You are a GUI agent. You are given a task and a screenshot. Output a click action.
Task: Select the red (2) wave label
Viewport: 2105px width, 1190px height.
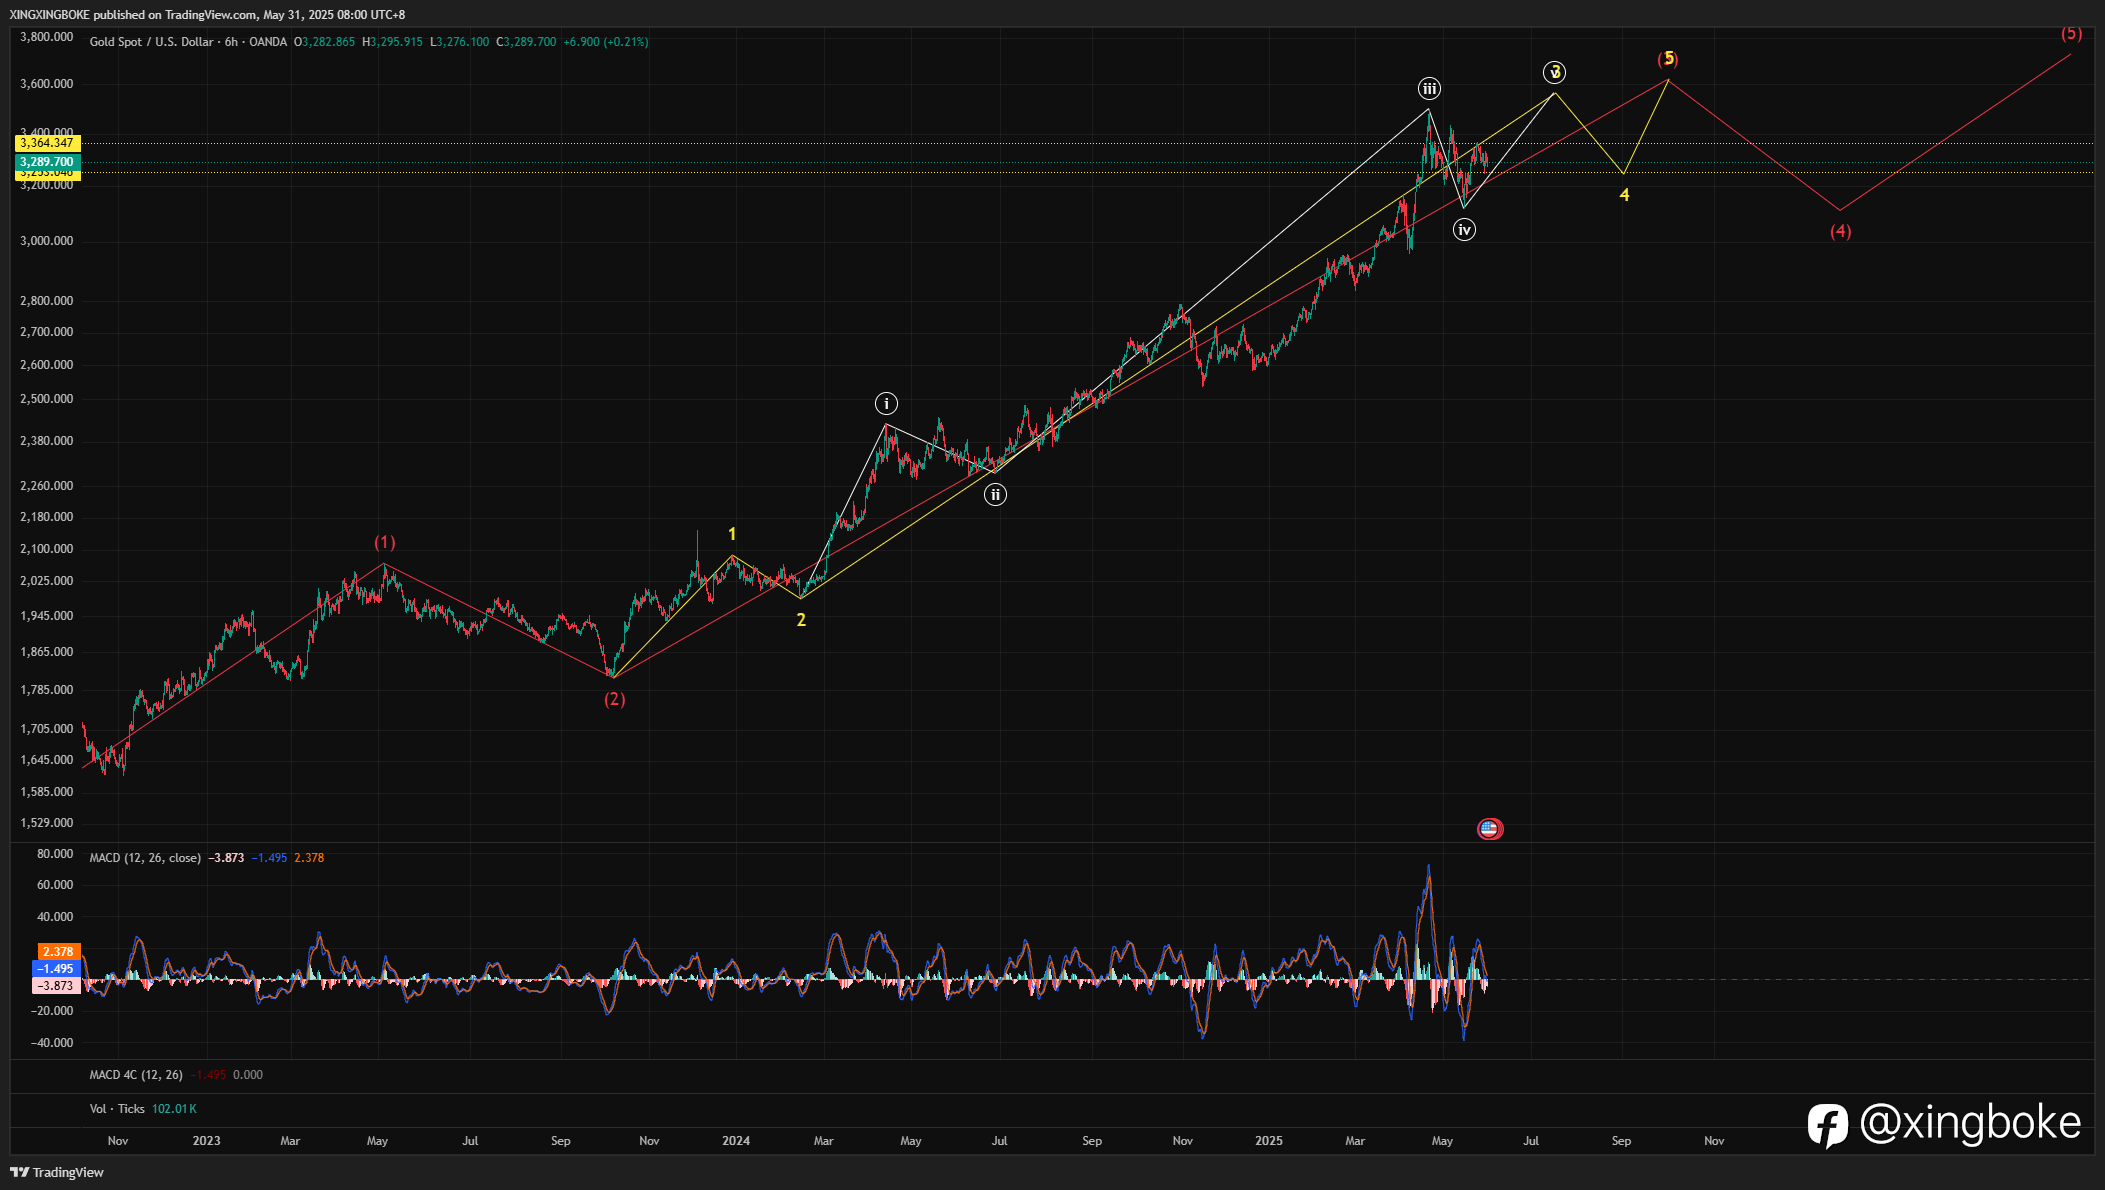[x=614, y=699]
